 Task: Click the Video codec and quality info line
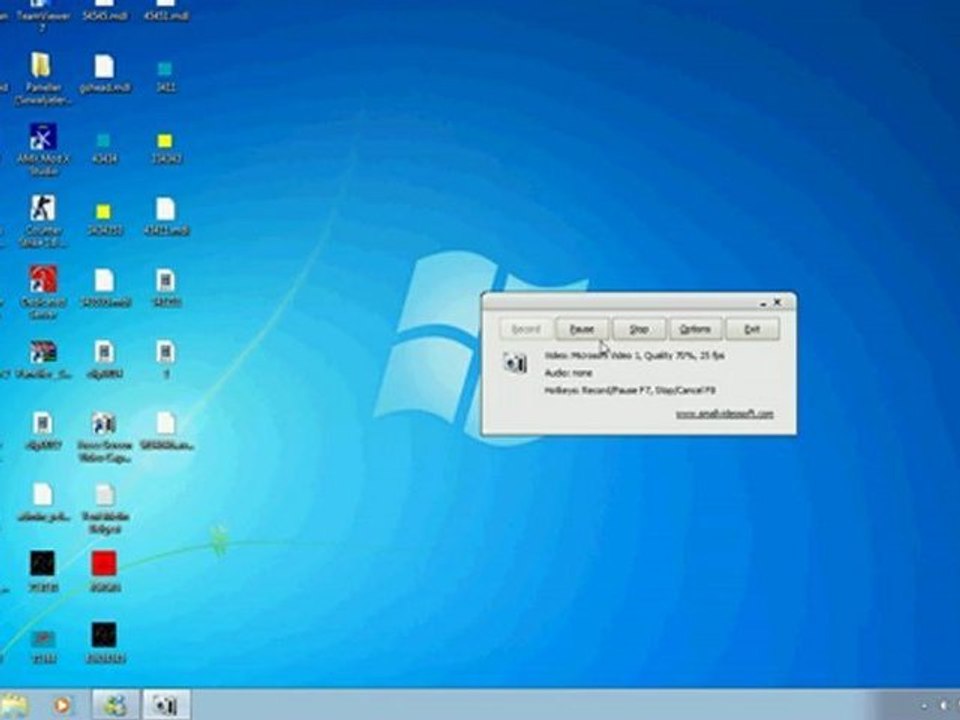(634, 355)
